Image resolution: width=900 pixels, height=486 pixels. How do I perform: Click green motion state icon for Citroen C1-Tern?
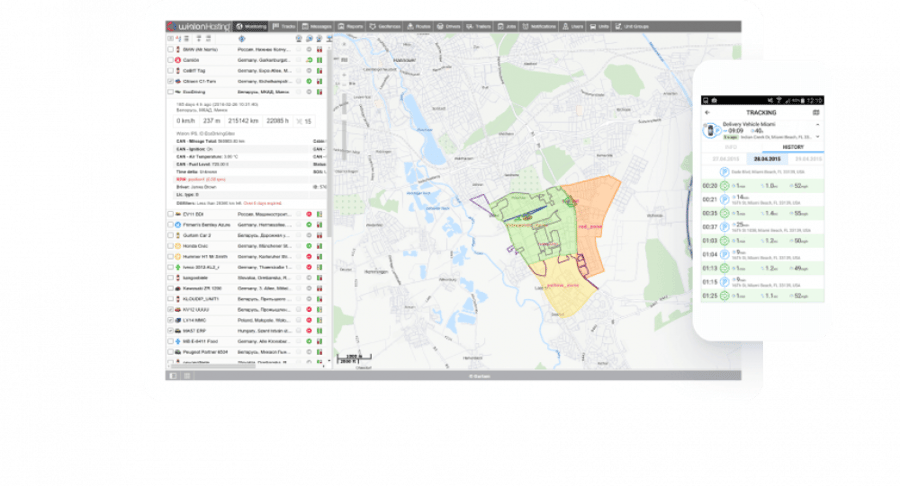(x=309, y=81)
